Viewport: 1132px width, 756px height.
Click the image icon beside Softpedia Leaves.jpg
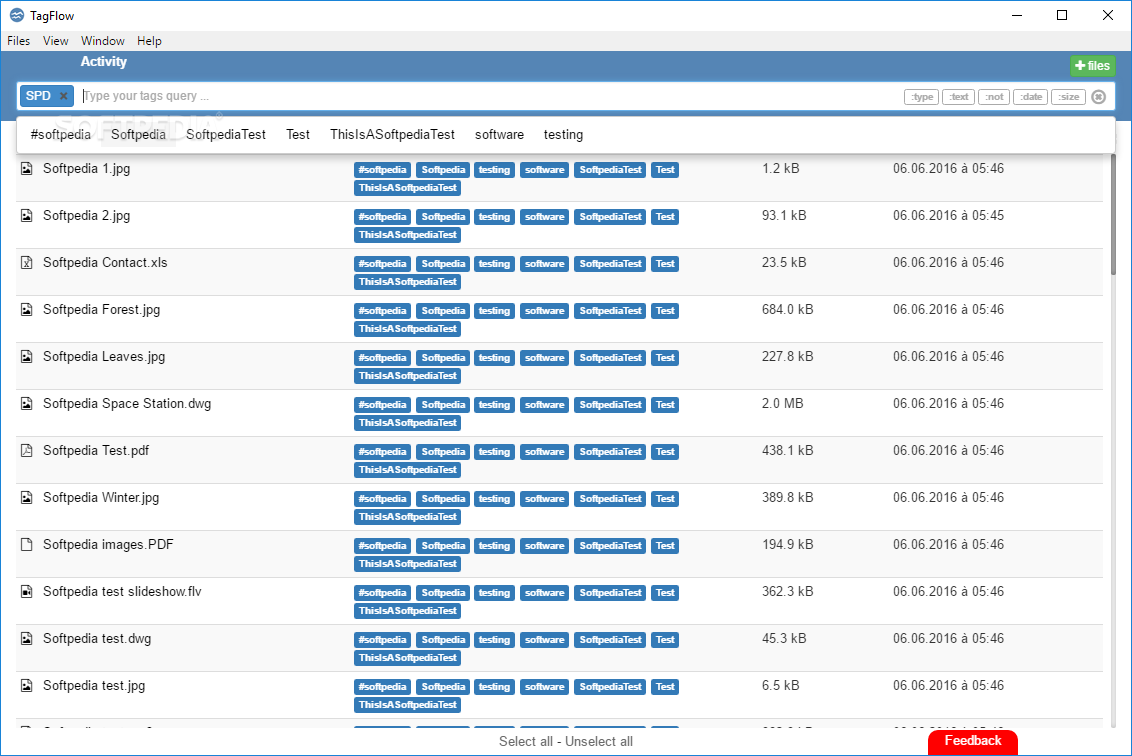tap(27, 357)
